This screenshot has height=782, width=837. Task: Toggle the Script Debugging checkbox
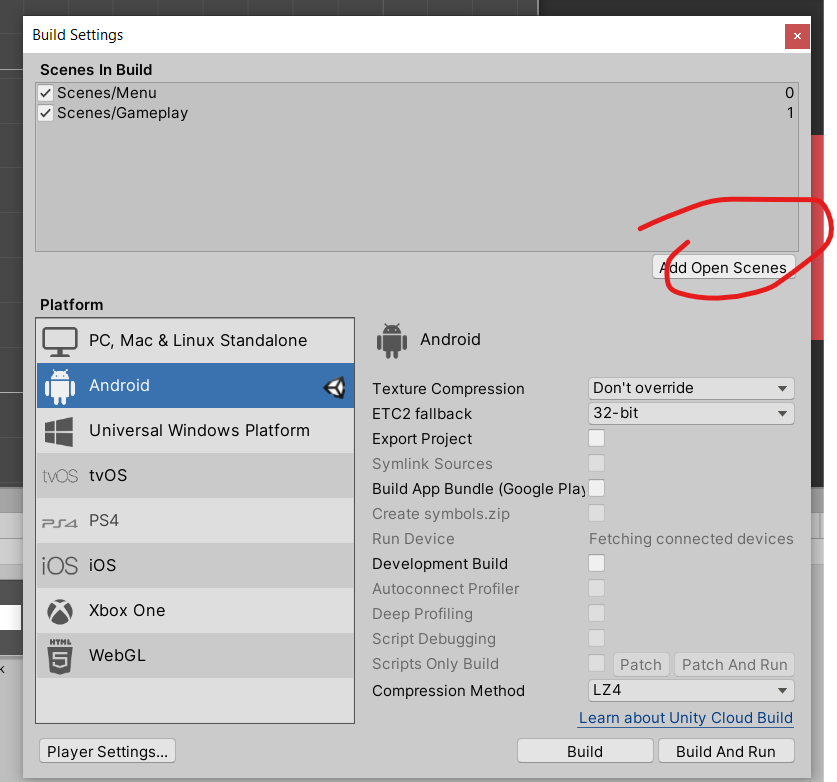pos(596,638)
